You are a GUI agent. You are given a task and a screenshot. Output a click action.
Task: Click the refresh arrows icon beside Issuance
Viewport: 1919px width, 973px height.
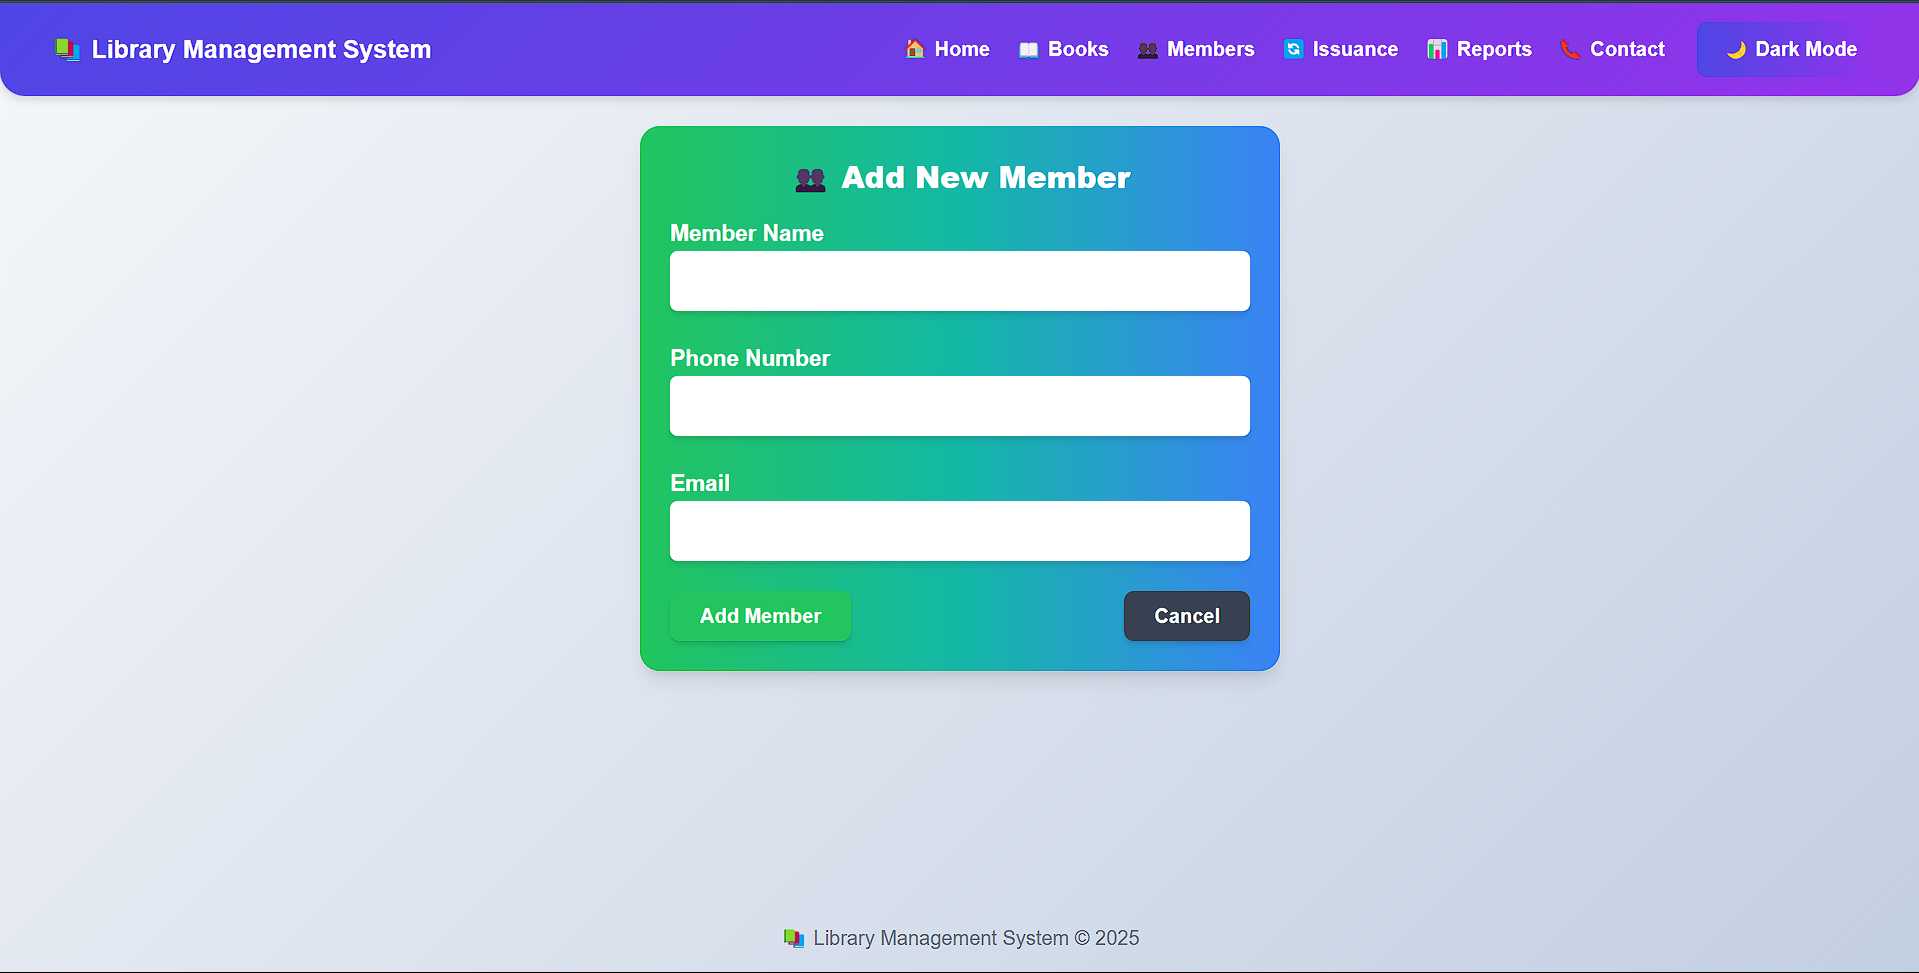pyautogui.click(x=1293, y=49)
